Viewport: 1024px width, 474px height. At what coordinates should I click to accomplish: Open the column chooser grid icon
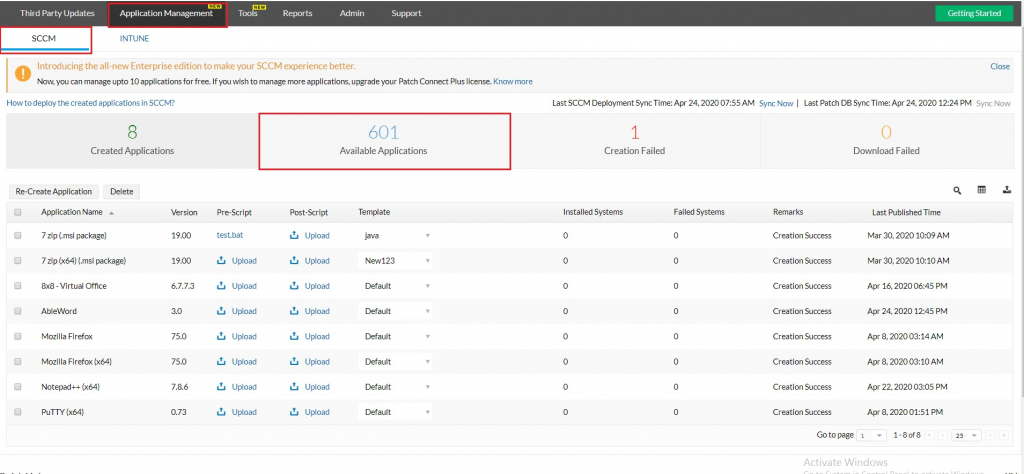[981, 190]
